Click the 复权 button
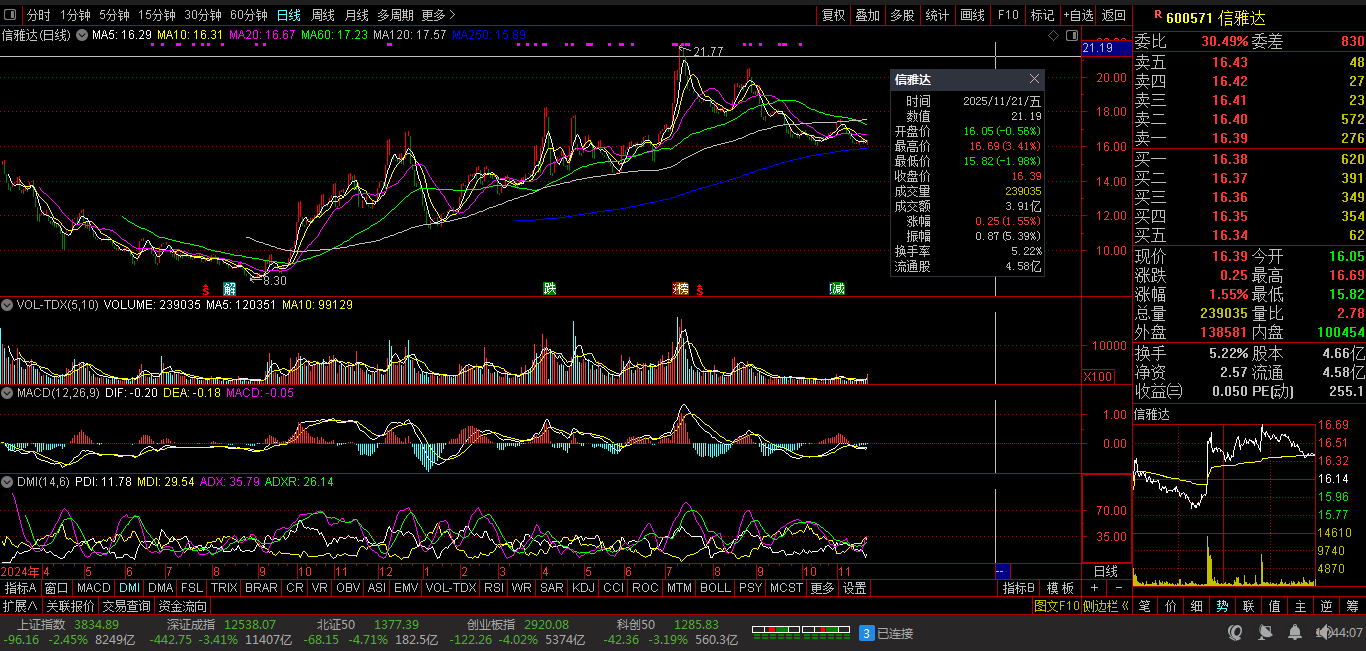The image size is (1366, 651). point(834,15)
